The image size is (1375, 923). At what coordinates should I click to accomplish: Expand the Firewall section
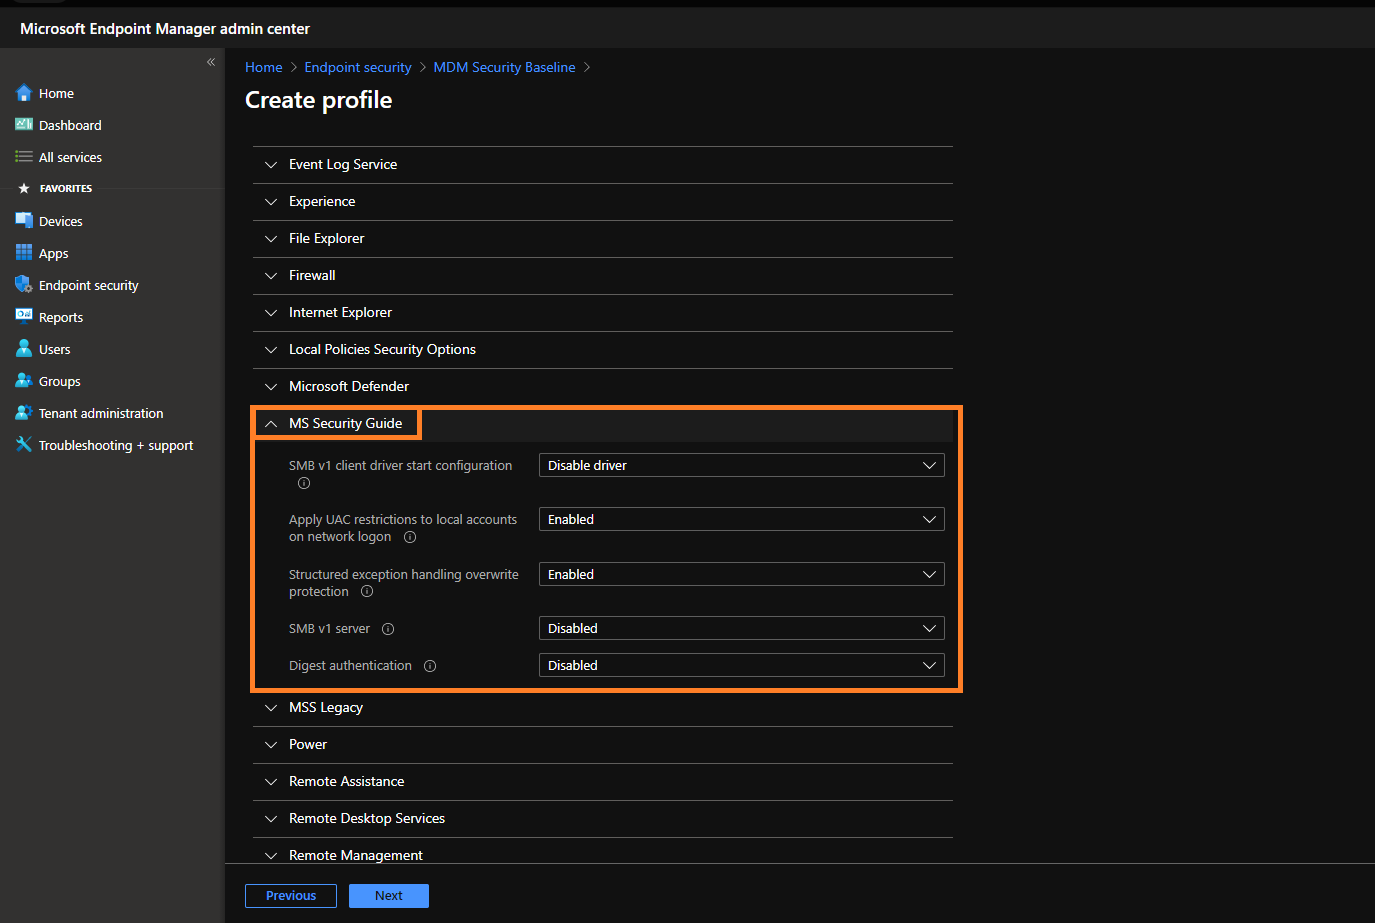(603, 275)
